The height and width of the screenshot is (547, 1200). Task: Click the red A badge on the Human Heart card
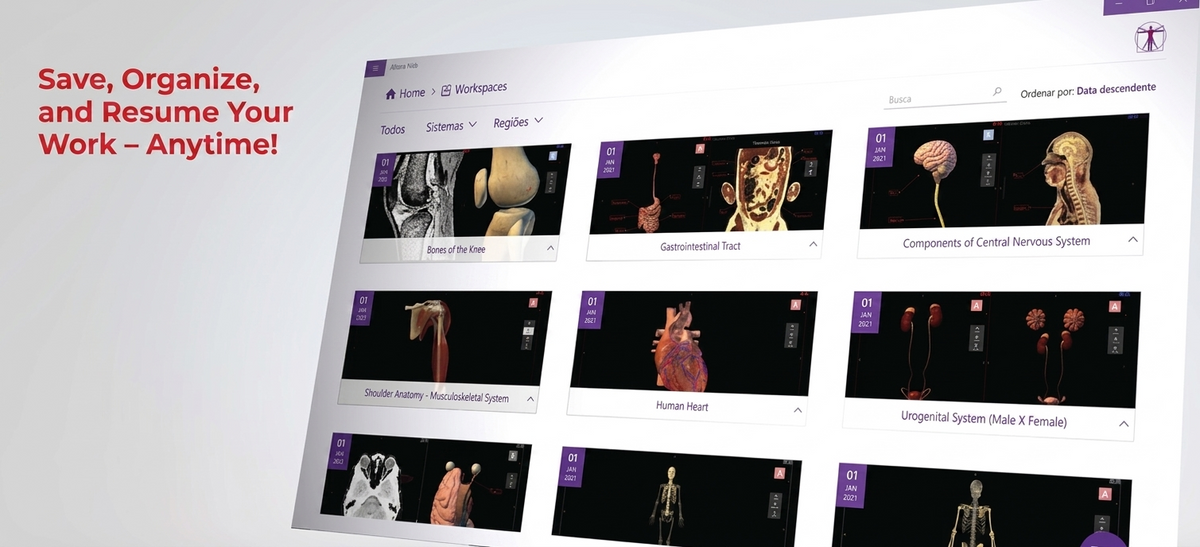coord(796,304)
